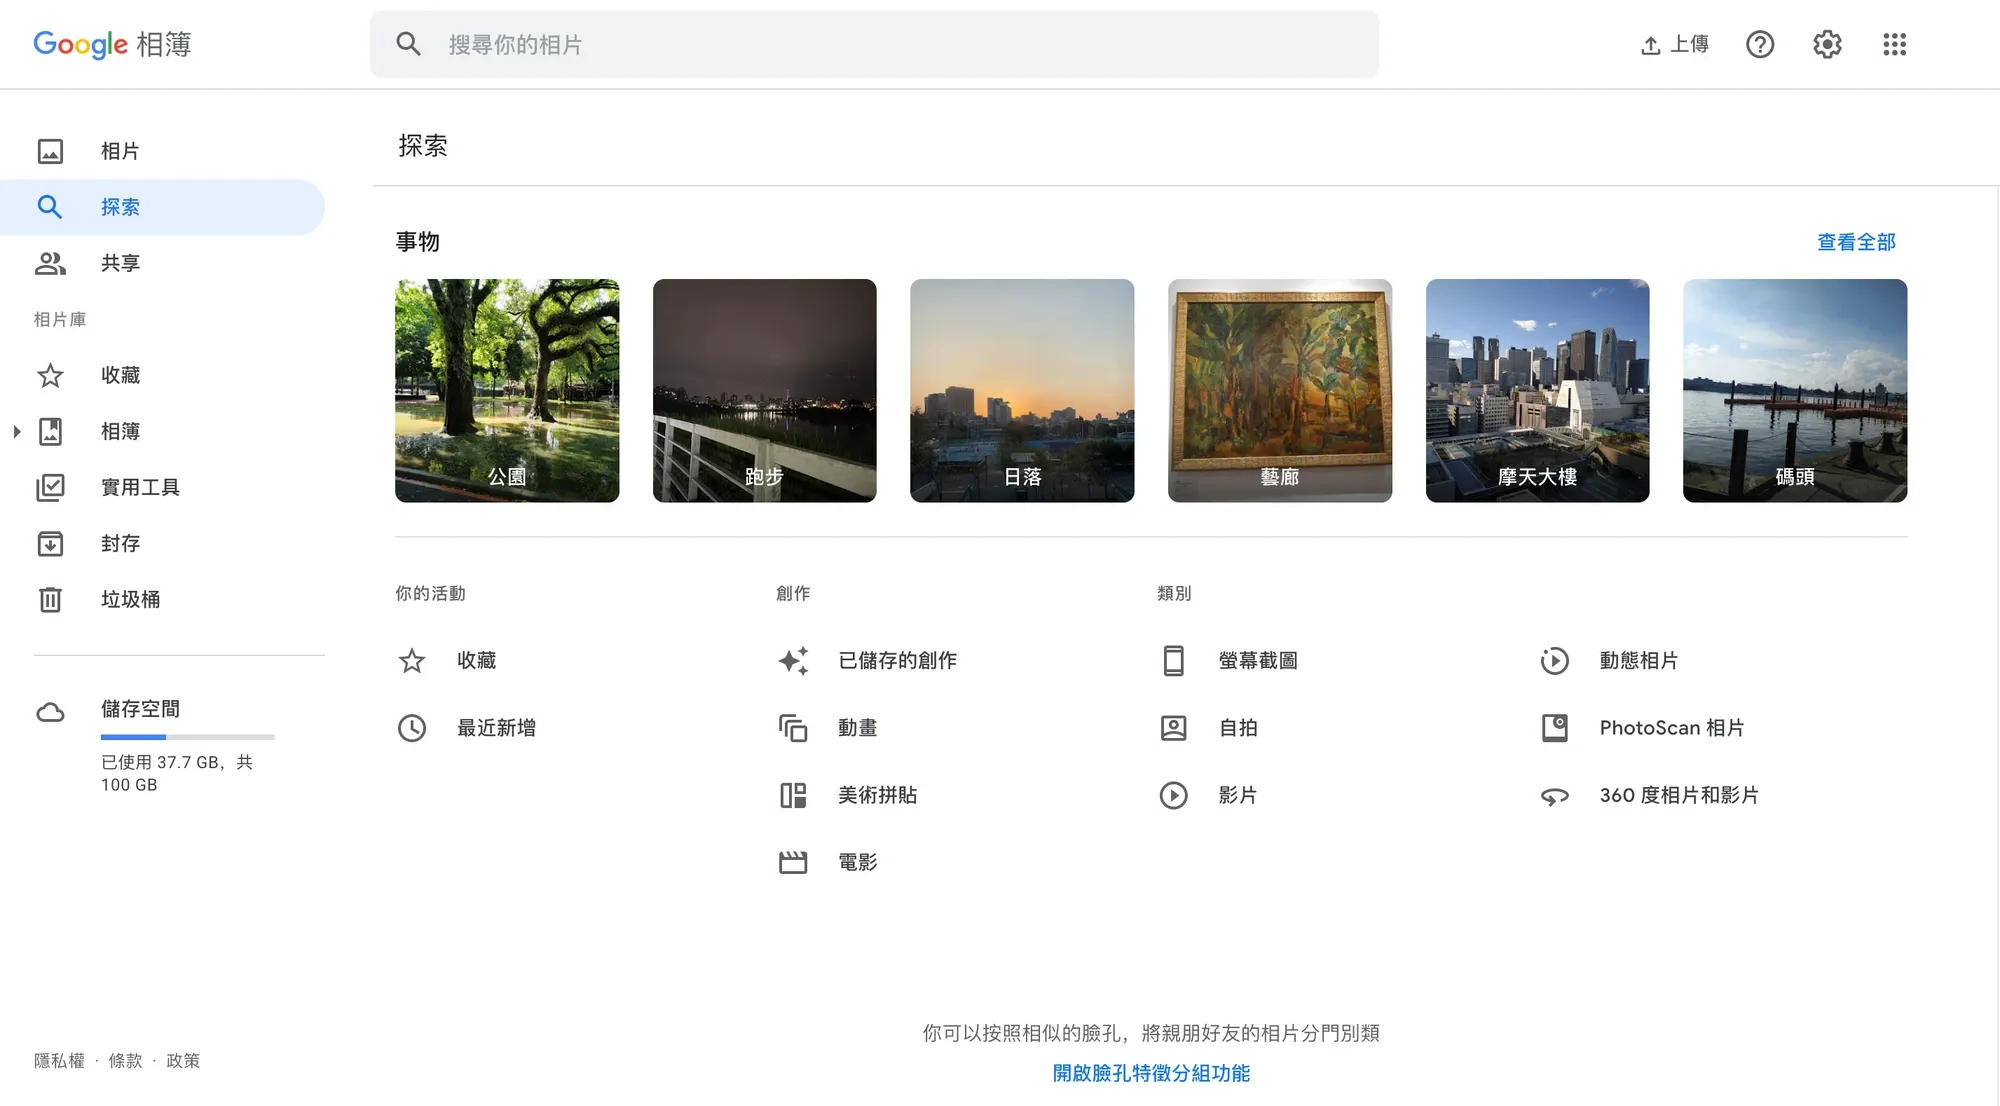Focus the 搜尋你的相片 search field

(874, 44)
